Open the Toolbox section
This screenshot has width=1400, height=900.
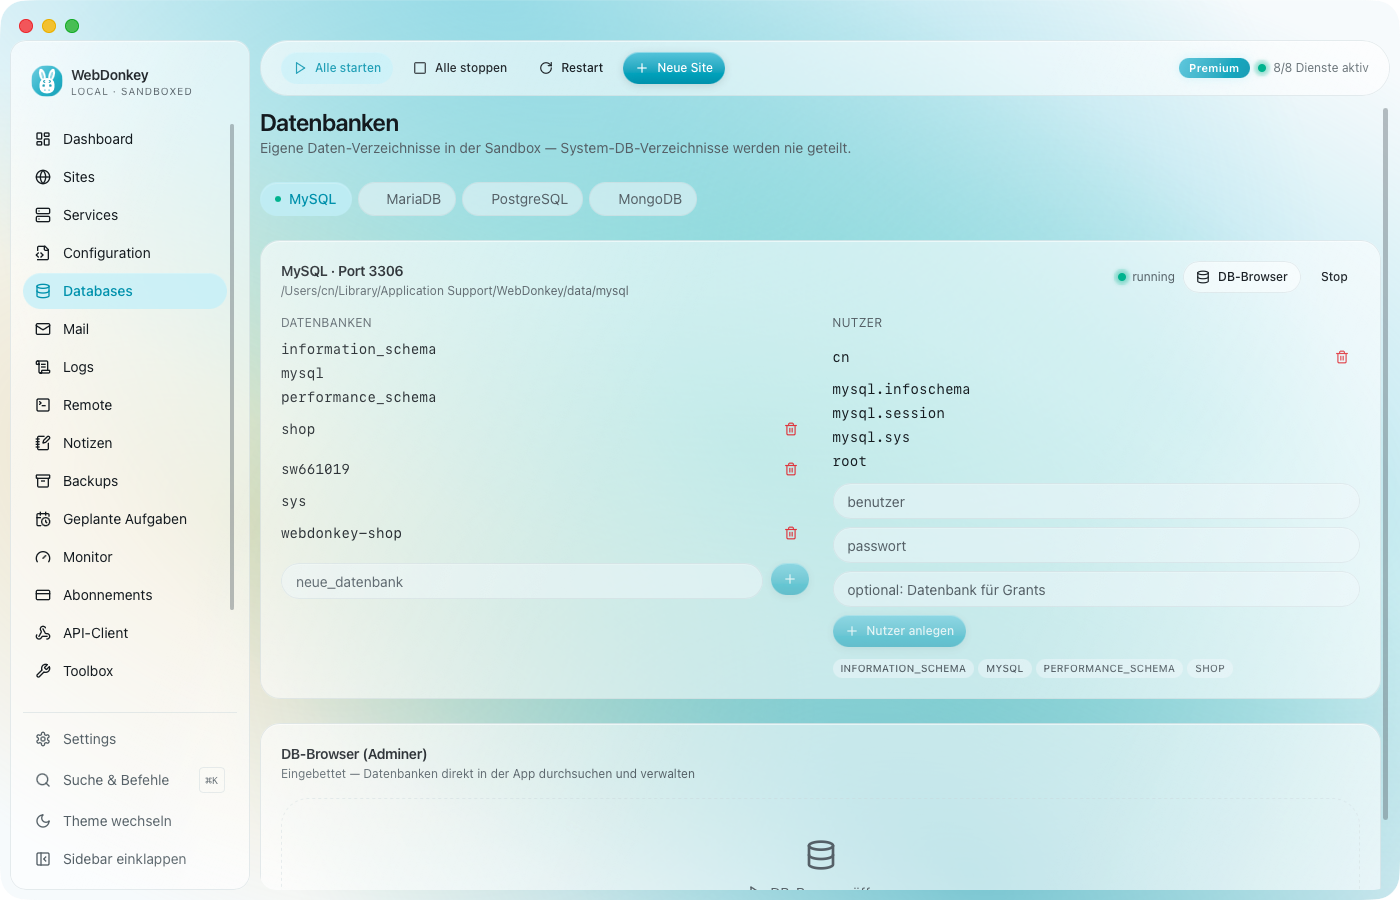126,671
